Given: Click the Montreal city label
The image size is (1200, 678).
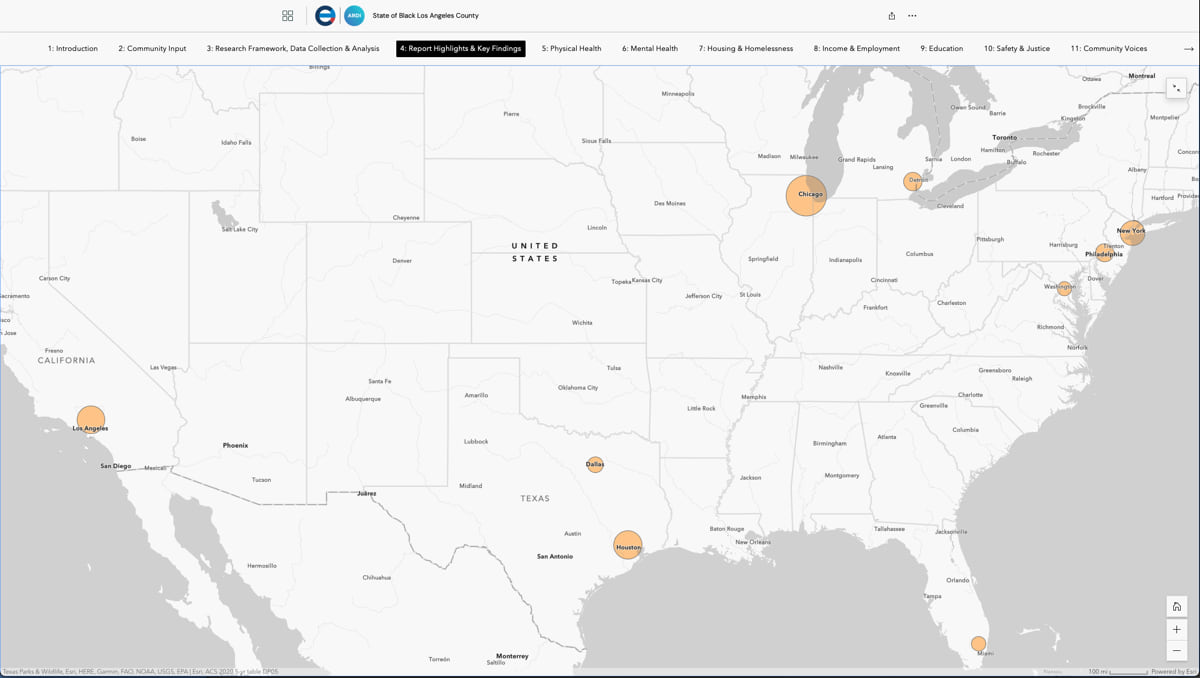Looking at the screenshot, I should 1142,76.
